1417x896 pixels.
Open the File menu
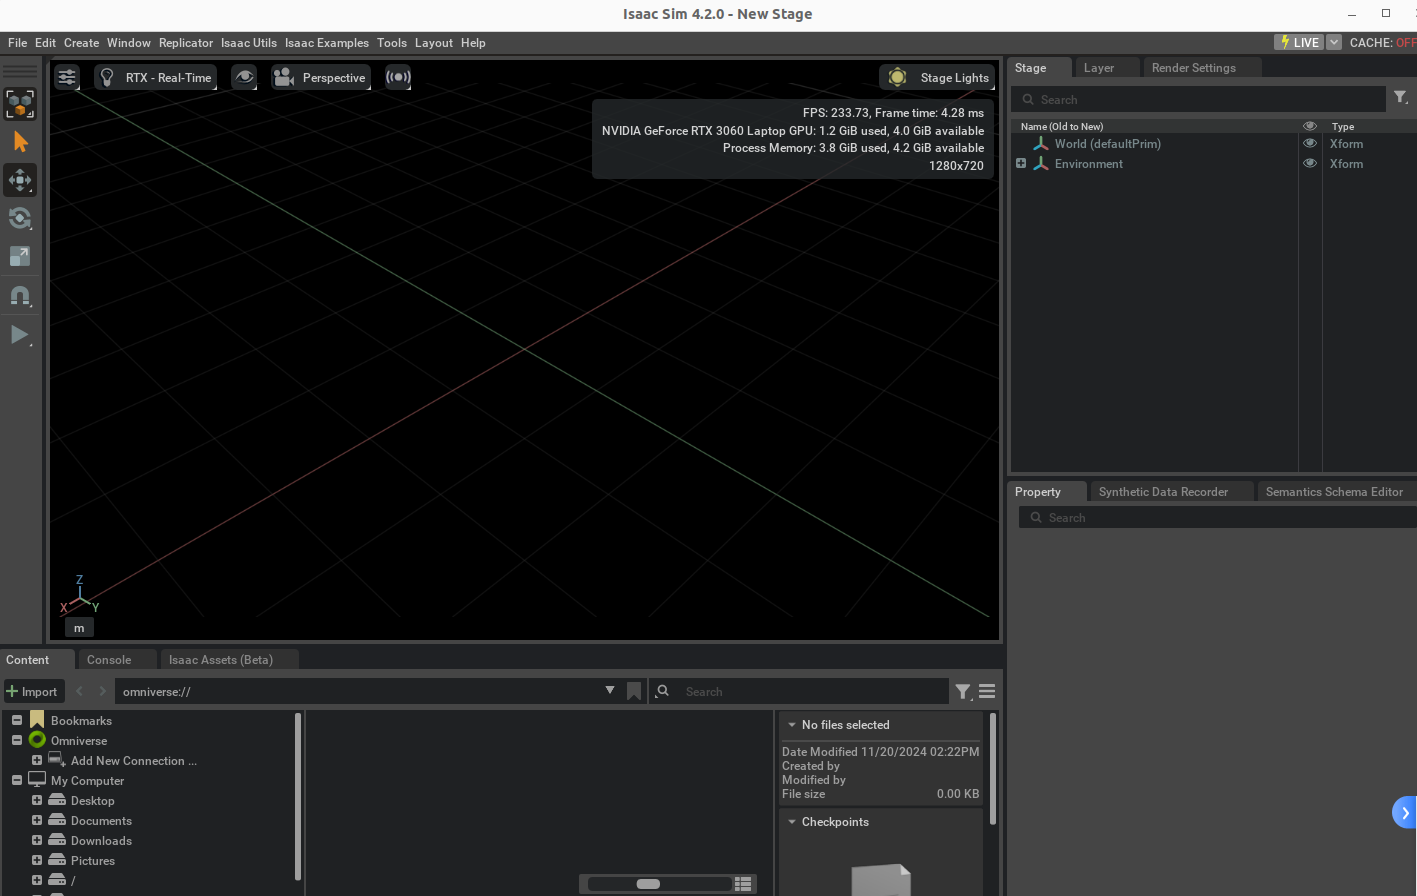coord(18,43)
